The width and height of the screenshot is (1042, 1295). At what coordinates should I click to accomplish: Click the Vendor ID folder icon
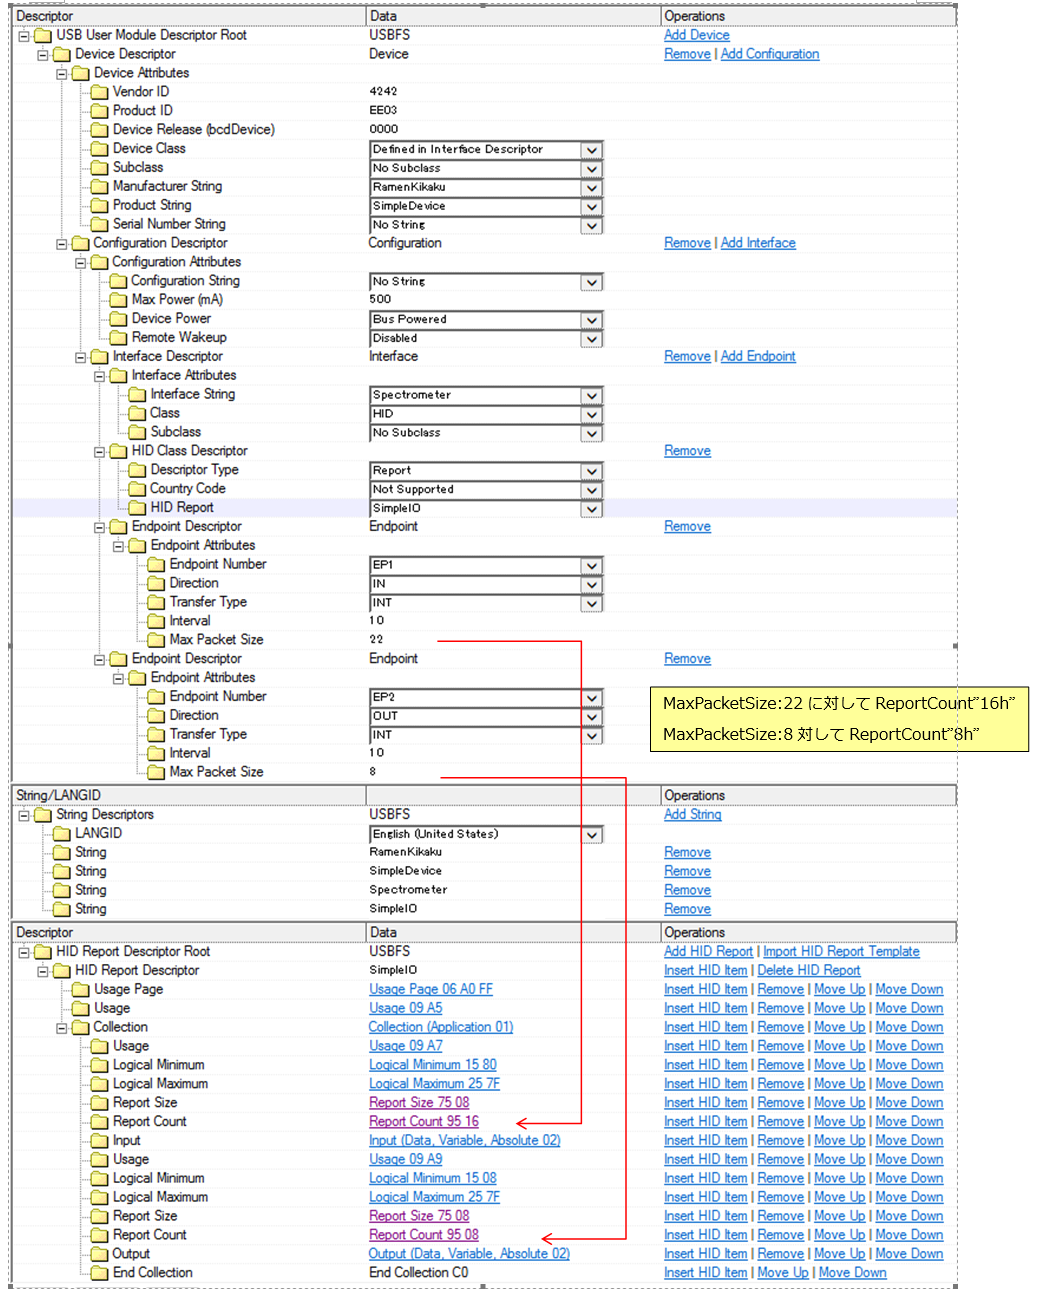99,92
